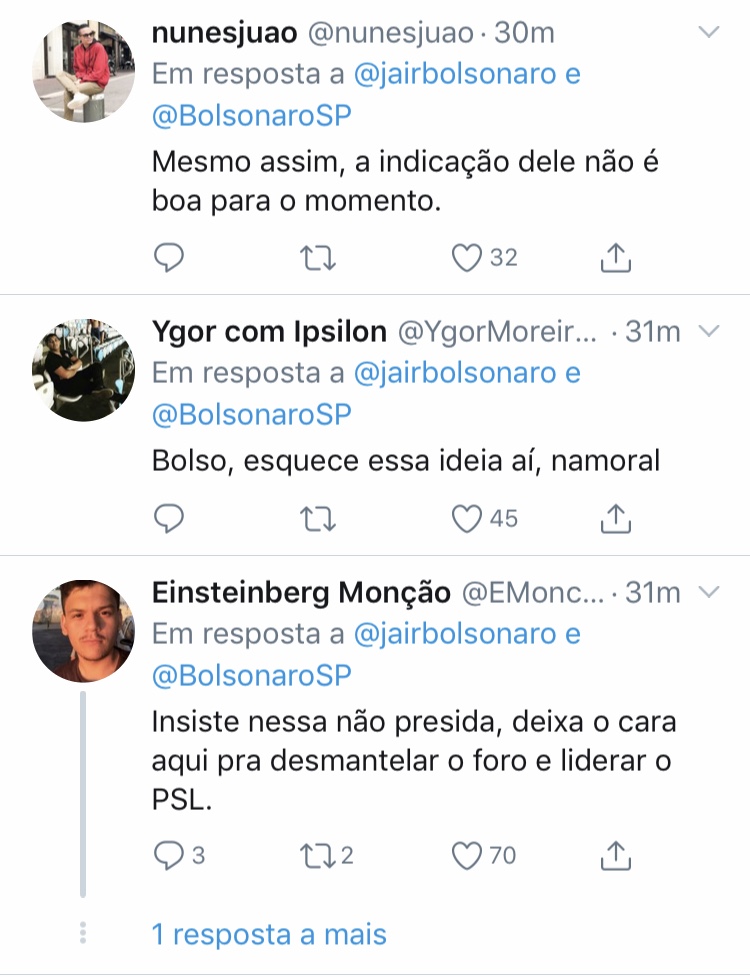Open replies on Einsteinberg Monção's tweet

pos(169,856)
